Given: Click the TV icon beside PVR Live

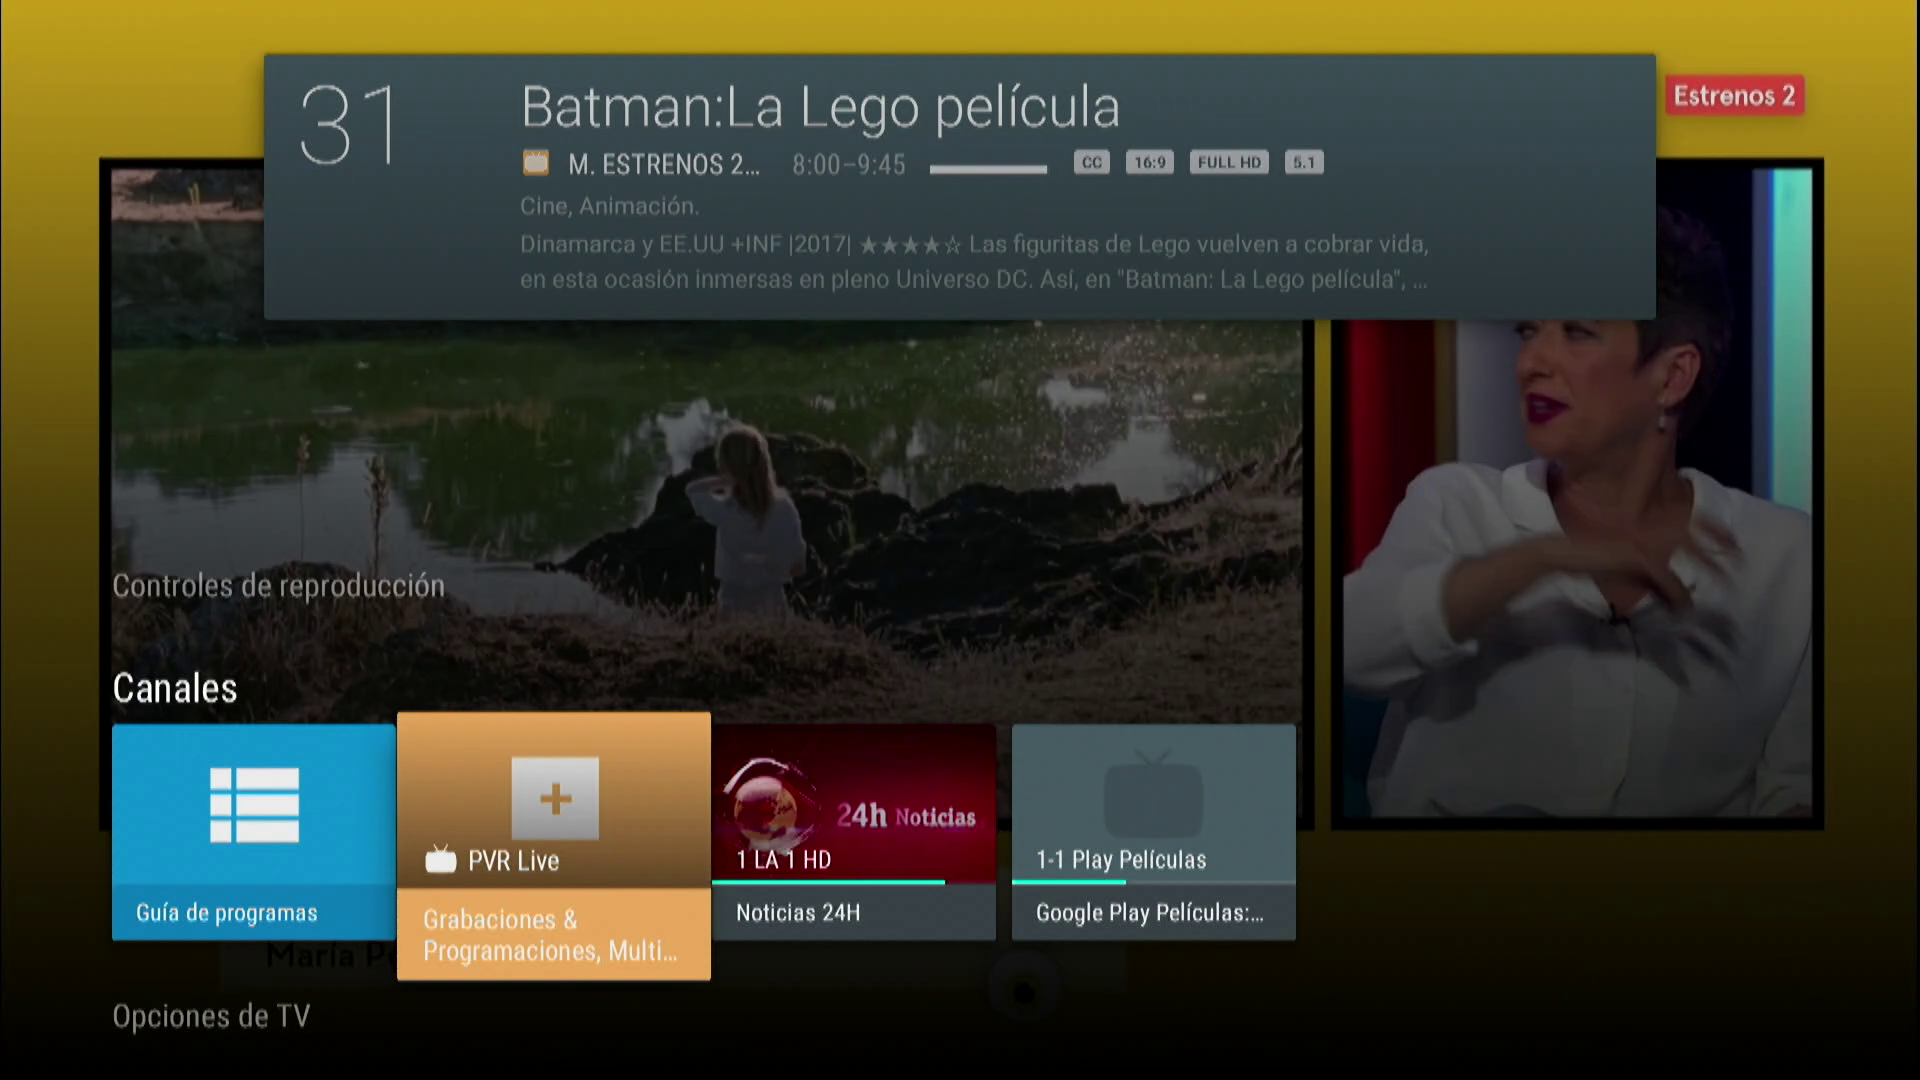Looking at the screenshot, I should [x=440, y=860].
